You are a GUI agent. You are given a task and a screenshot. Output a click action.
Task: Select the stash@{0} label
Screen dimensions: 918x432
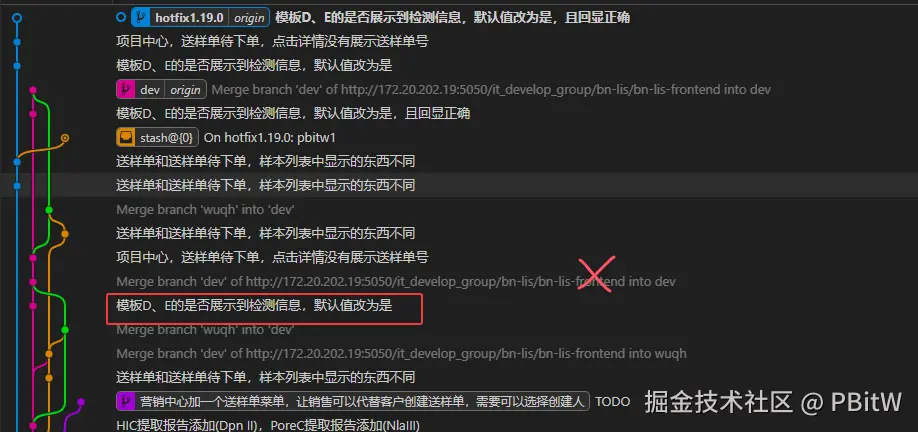click(167, 138)
